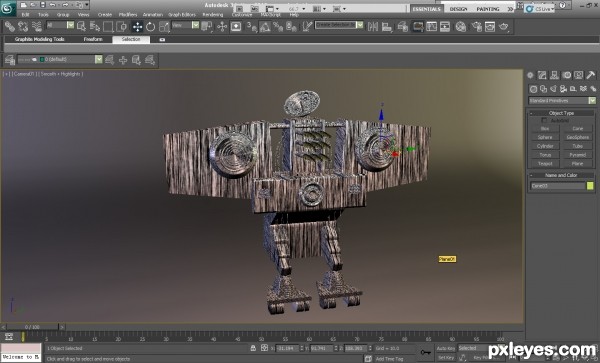Choose the Select Object tool
This screenshot has width=600, height=363.
pos(81,26)
